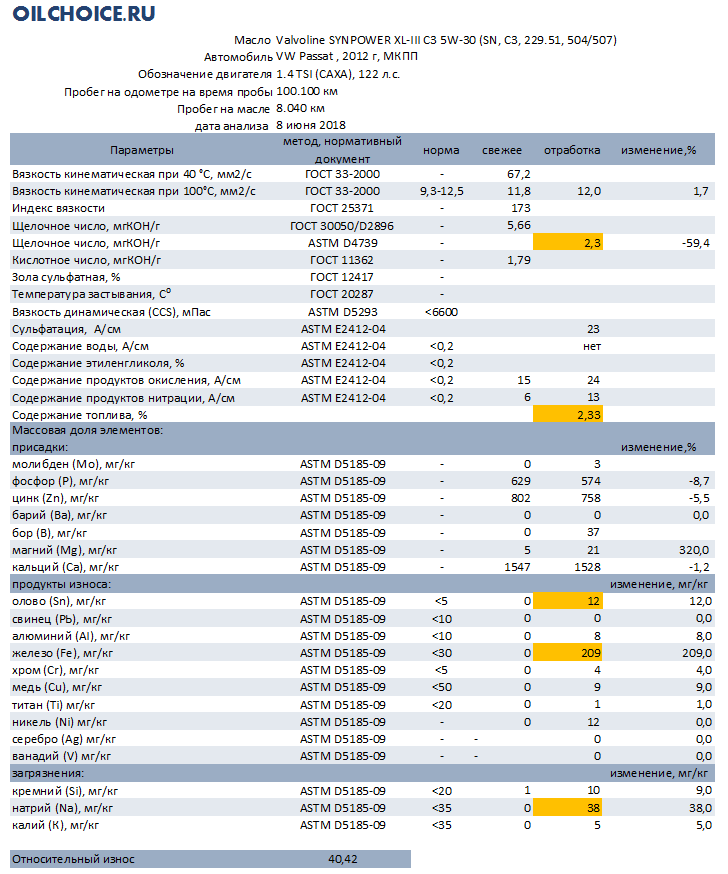
Task: Click viscosity index value 173
Action: tap(521, 208)
